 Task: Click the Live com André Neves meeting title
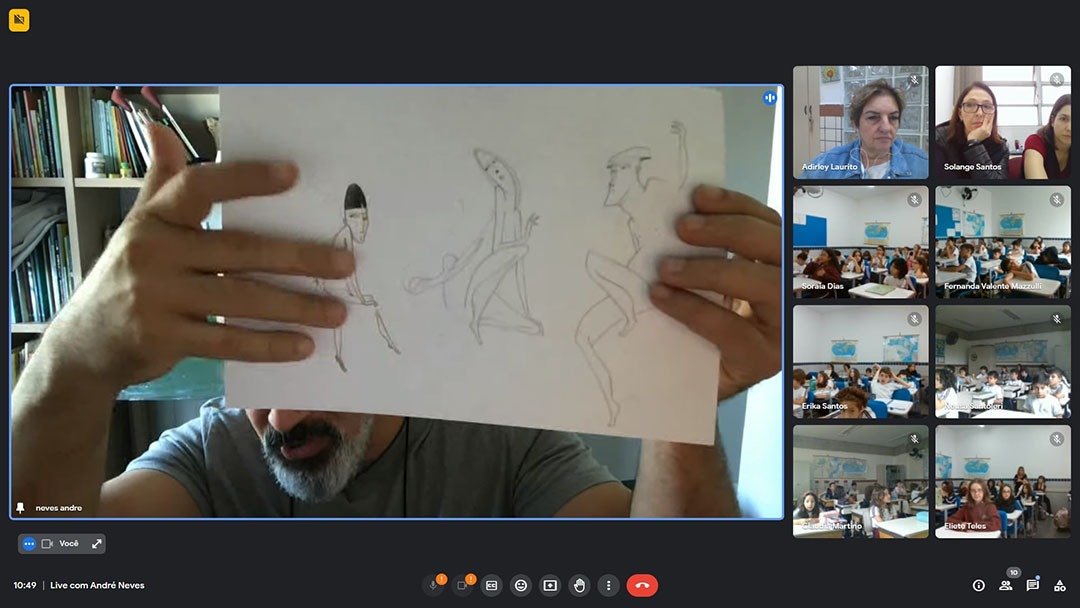[97, 586]
